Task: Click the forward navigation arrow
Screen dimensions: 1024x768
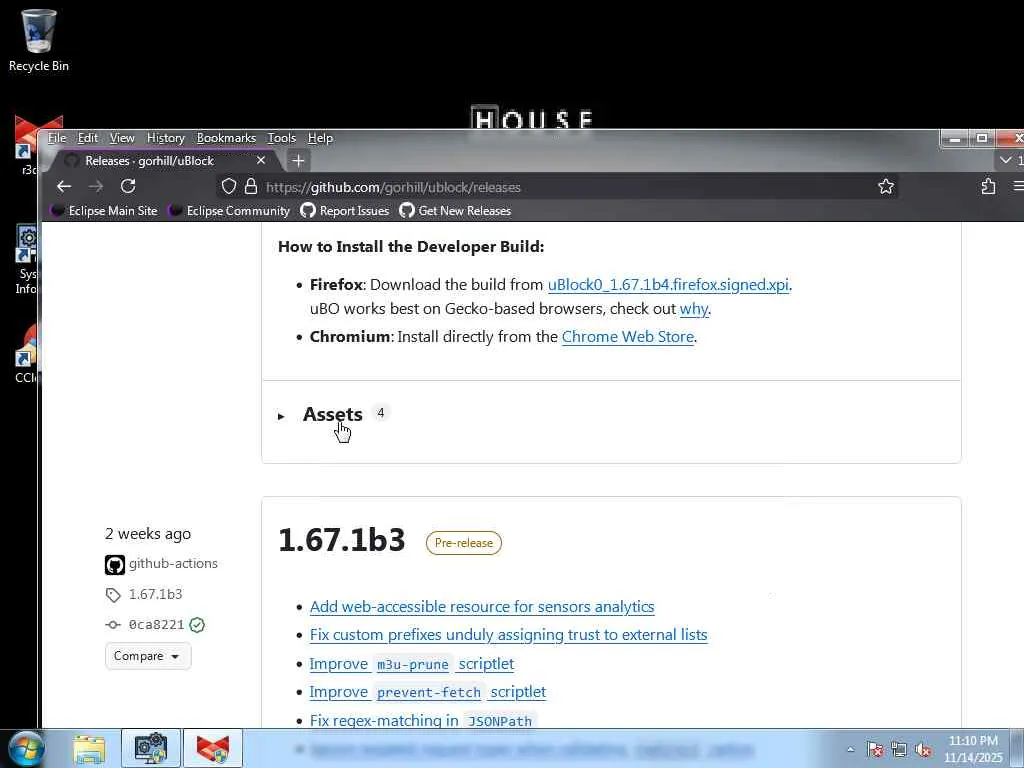Action: click(x=96, y=187)
